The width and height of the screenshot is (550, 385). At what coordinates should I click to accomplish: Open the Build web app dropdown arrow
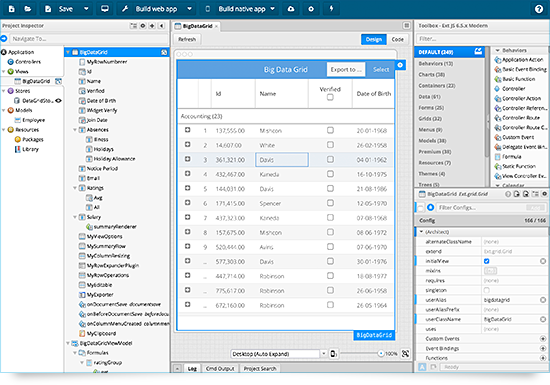point(189,9)
